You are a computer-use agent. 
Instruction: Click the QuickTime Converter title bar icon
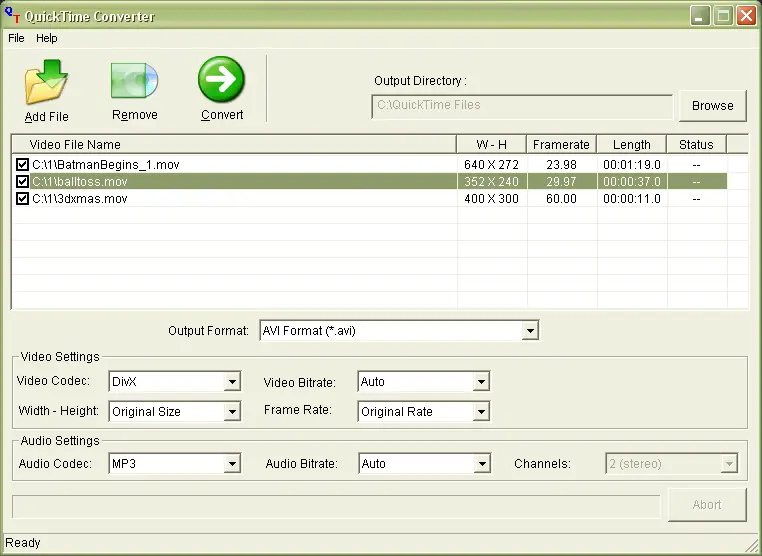click(x=13, y=16)
